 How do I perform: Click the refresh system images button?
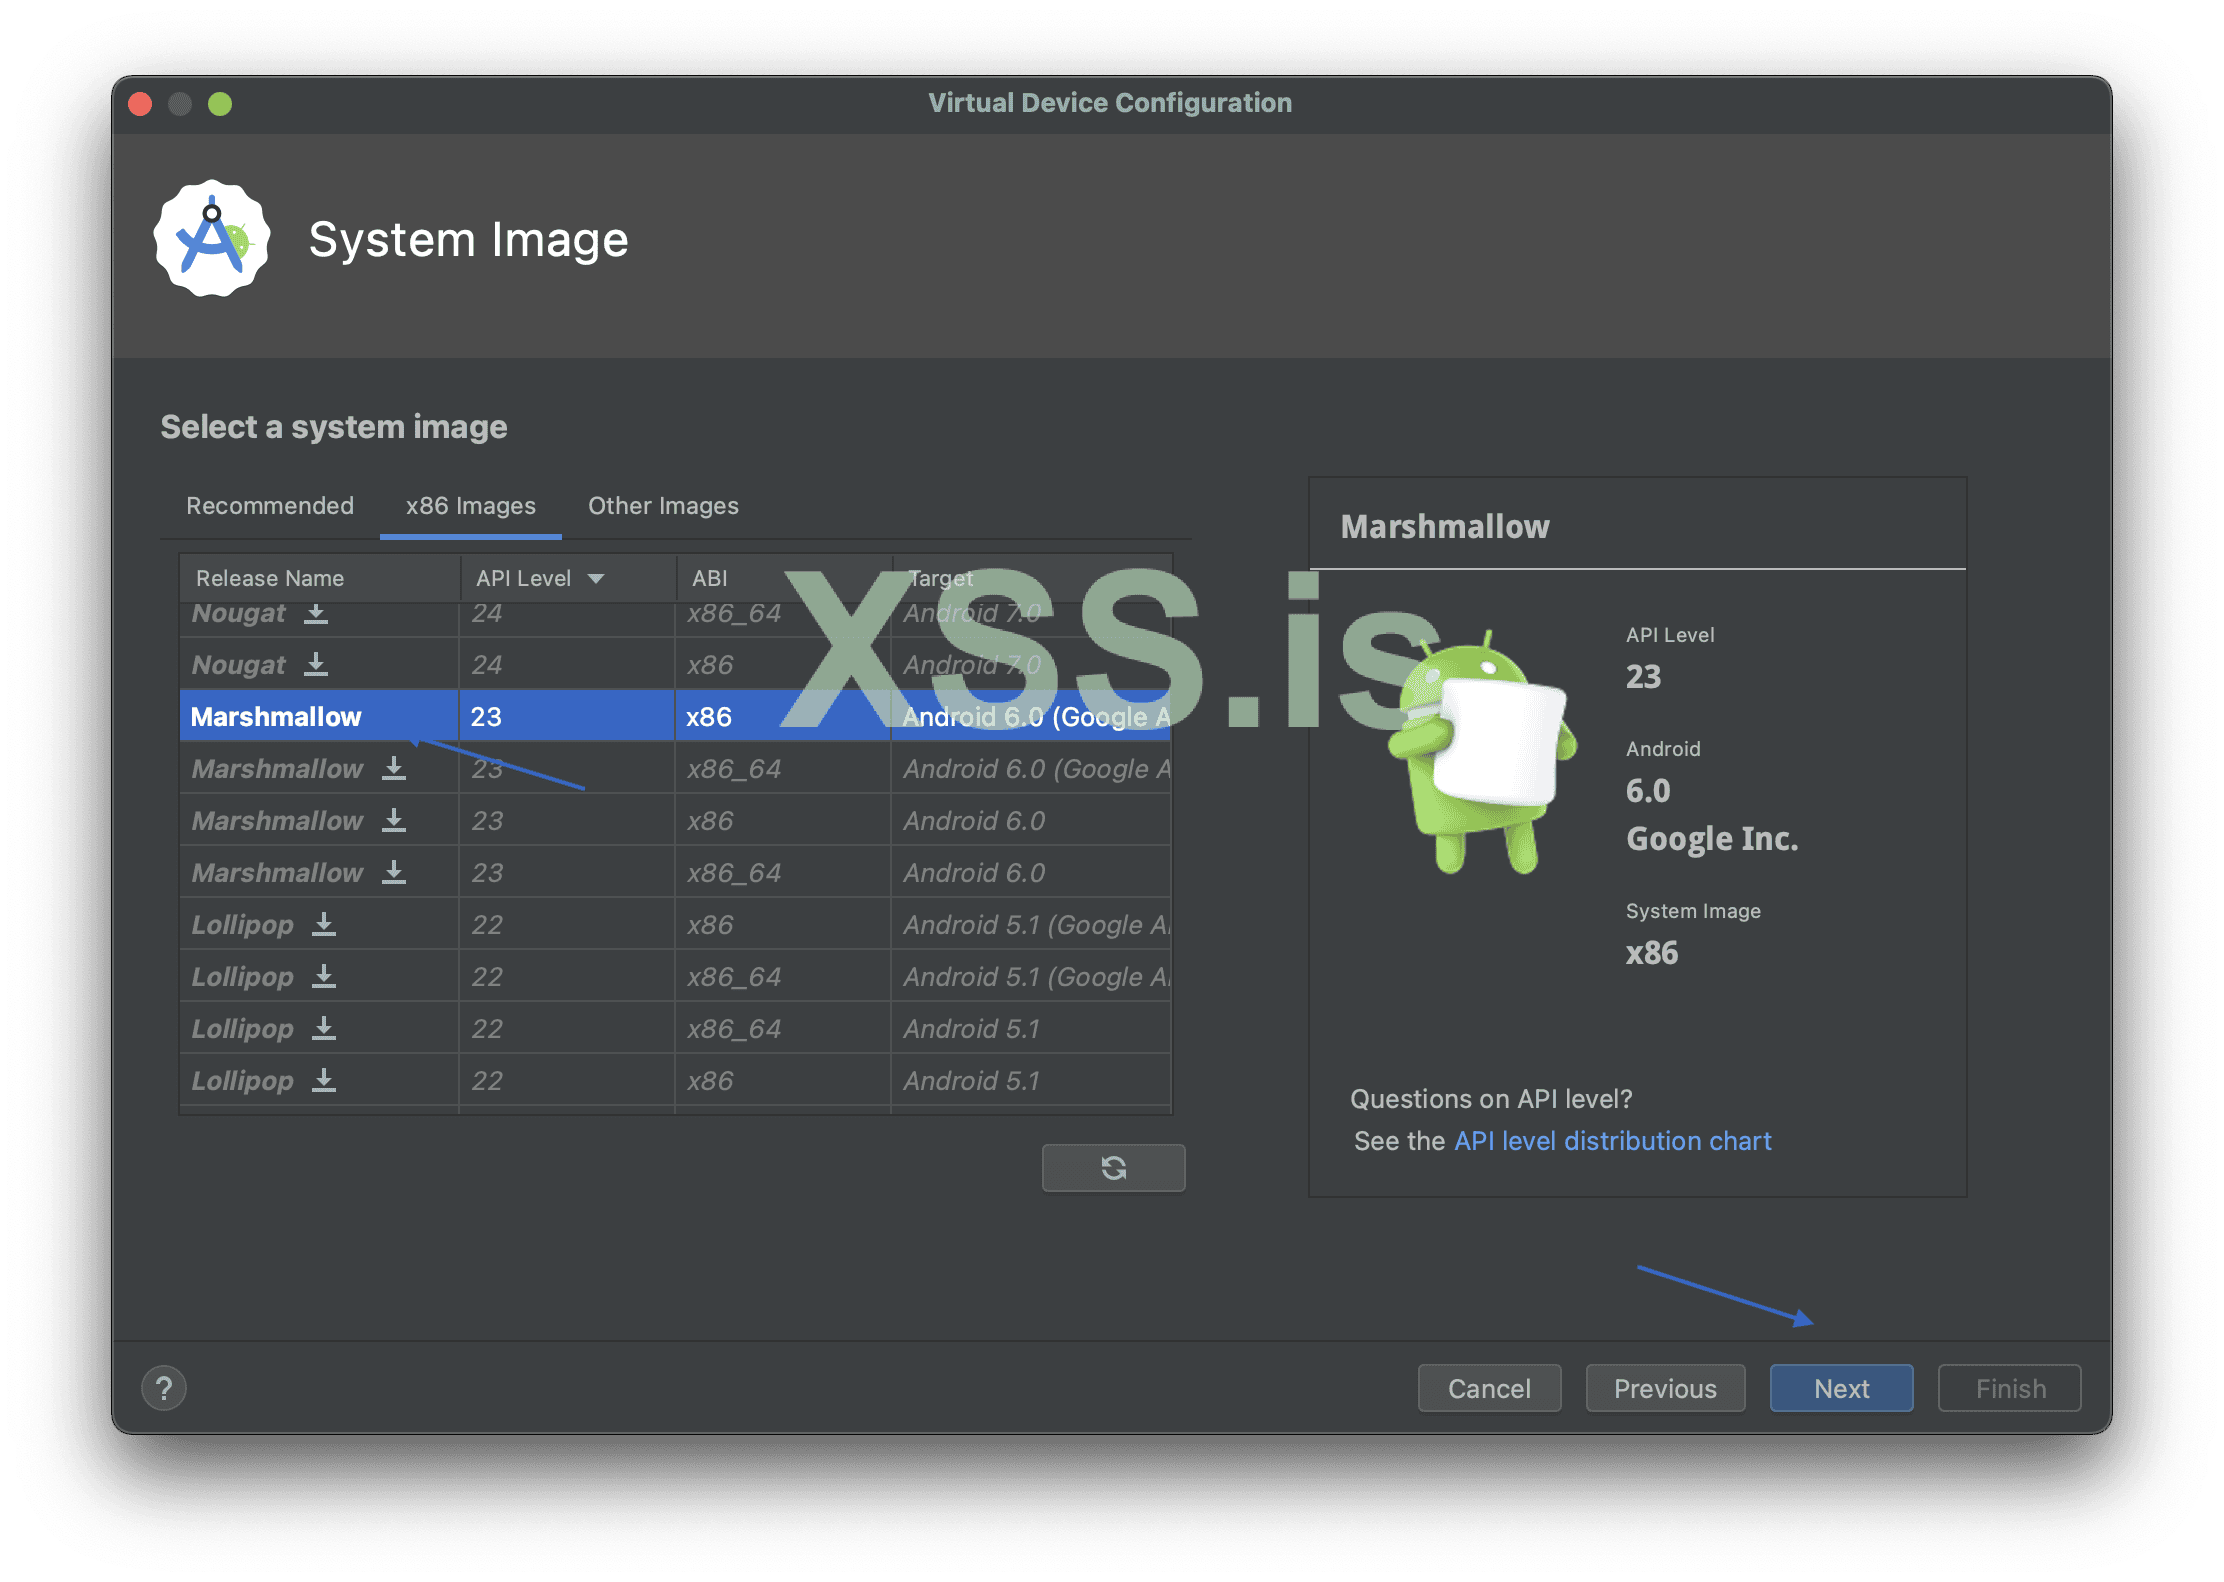coord(1113,1168)
